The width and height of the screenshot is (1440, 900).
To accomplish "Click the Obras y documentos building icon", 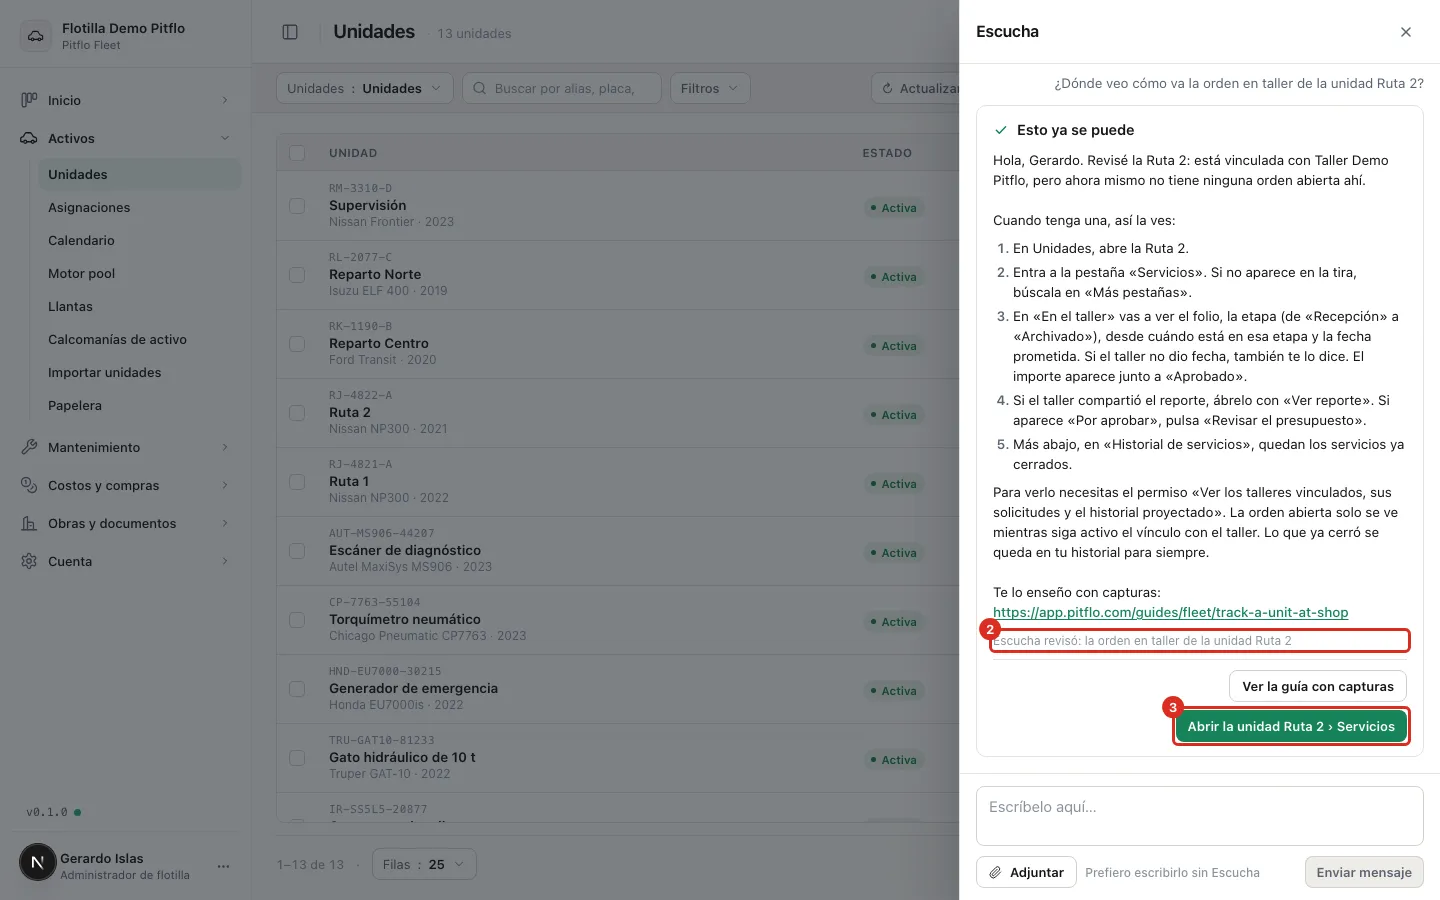I will (x=29, y=523).
